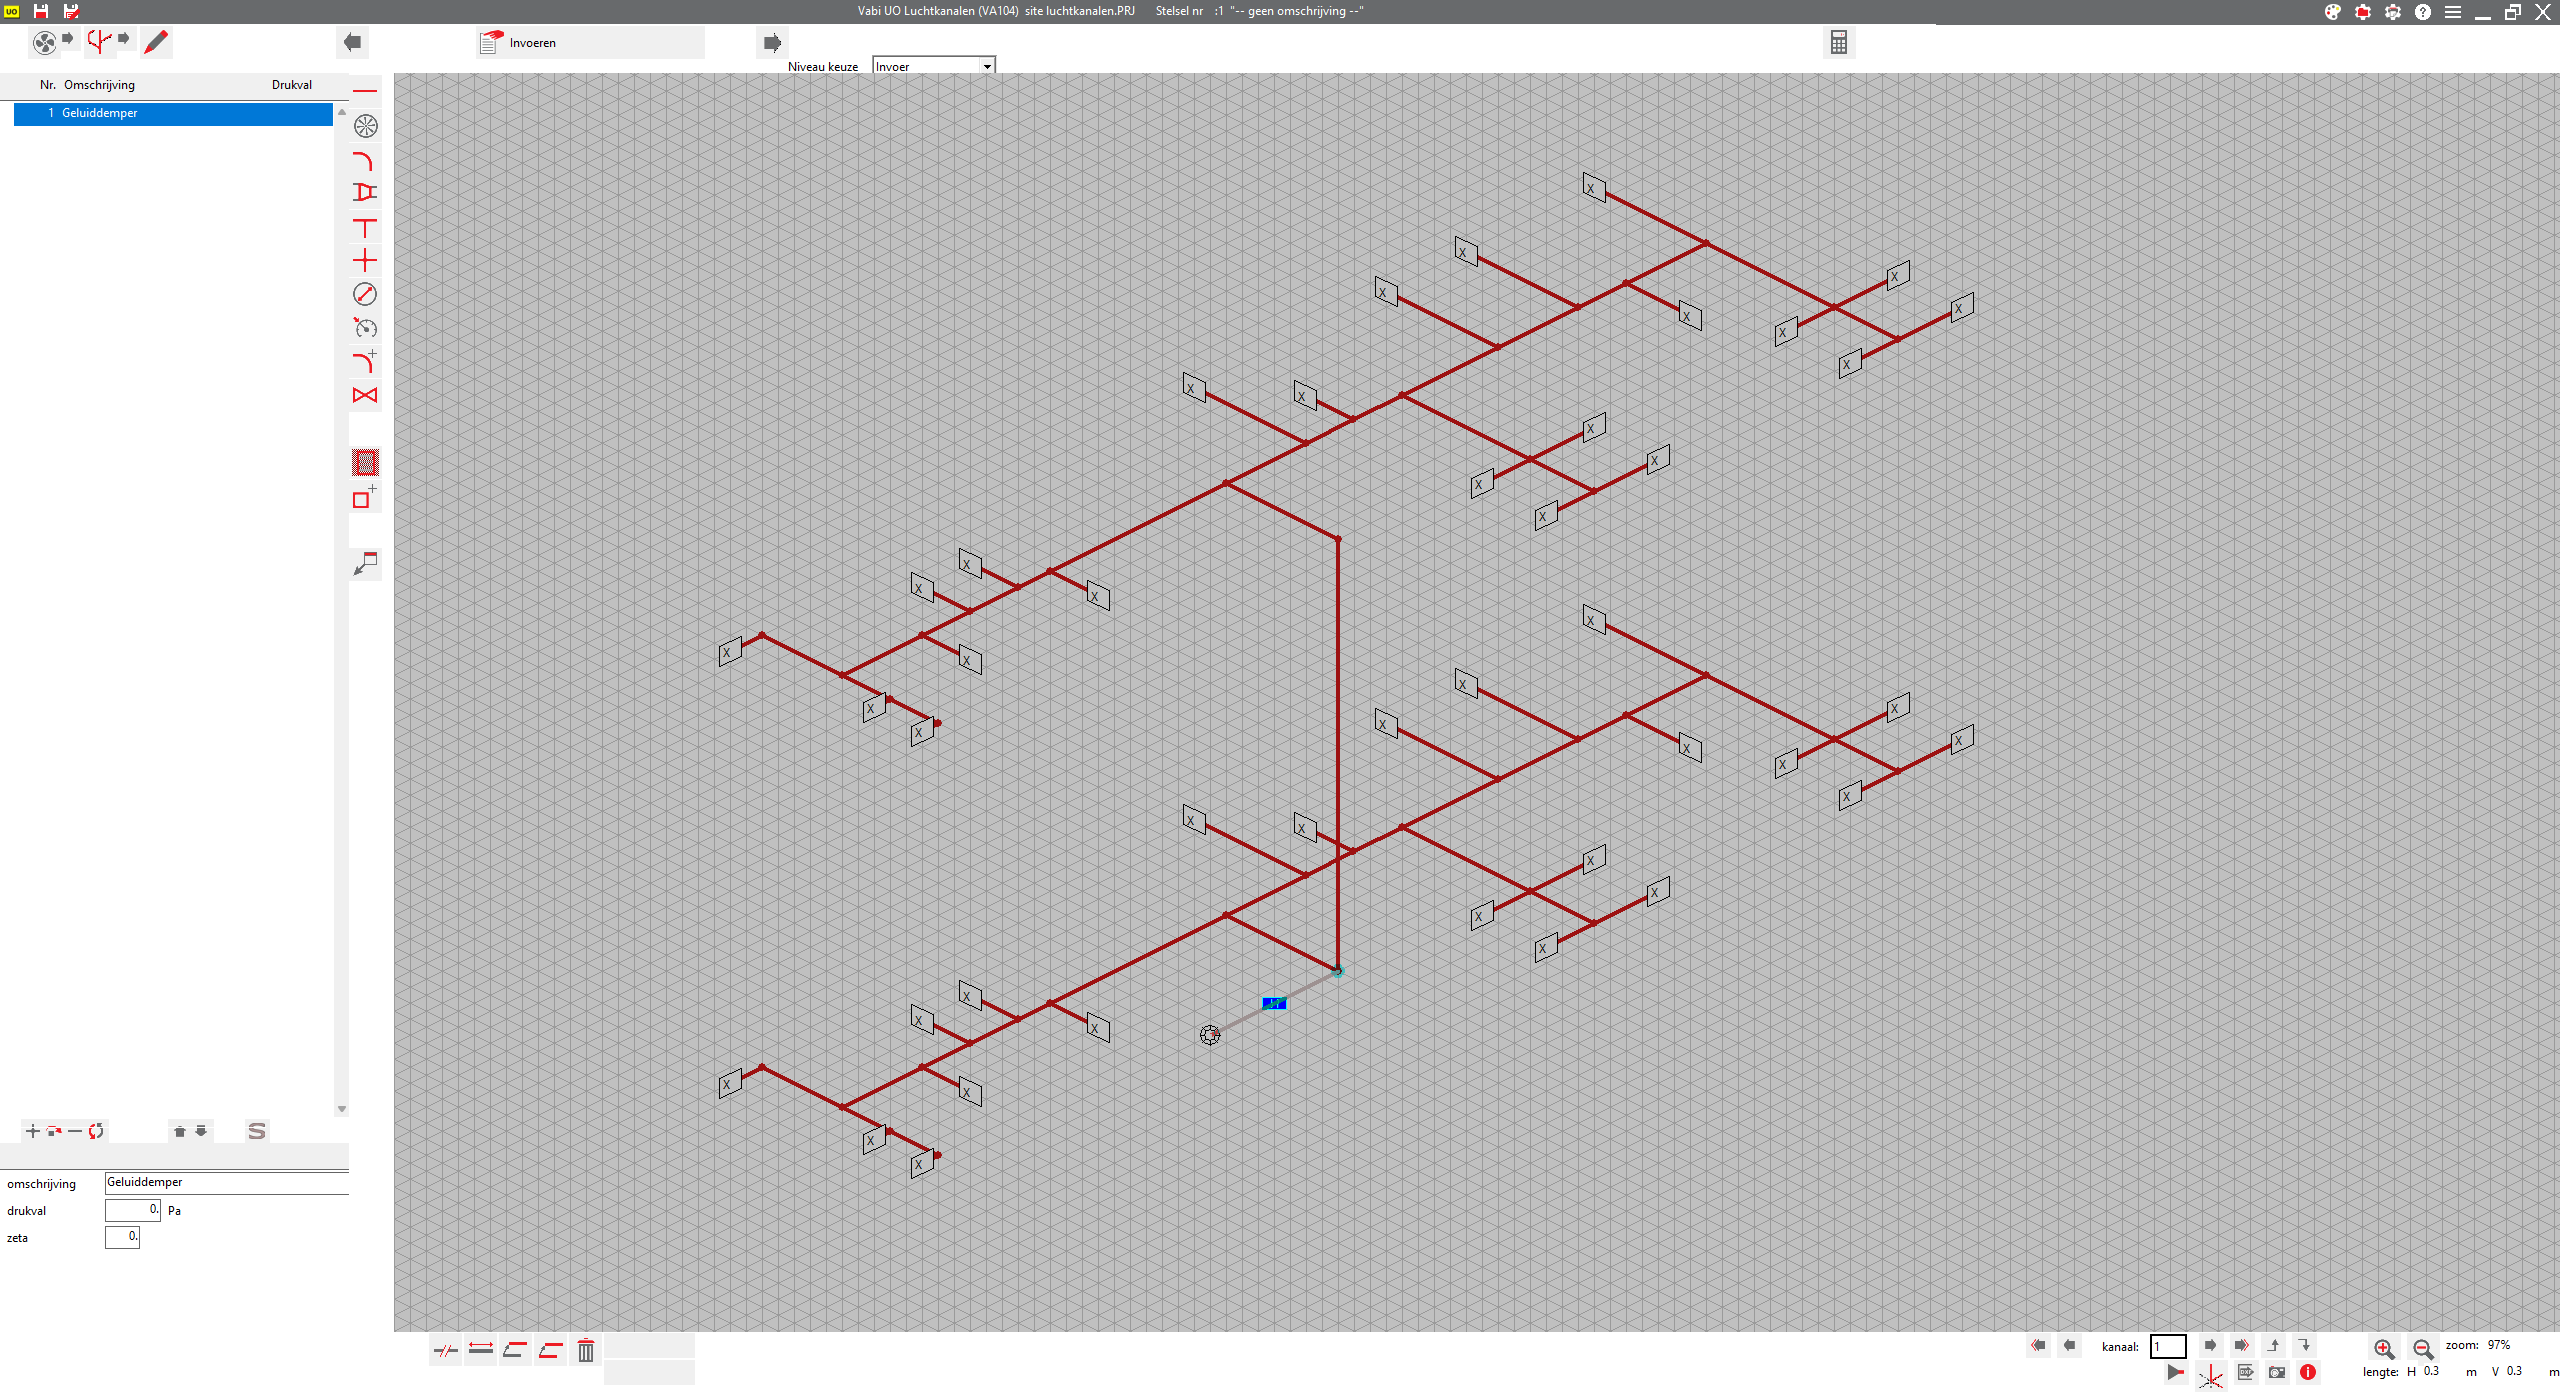Select the valve bowtie tool

(x=365, y=395)
